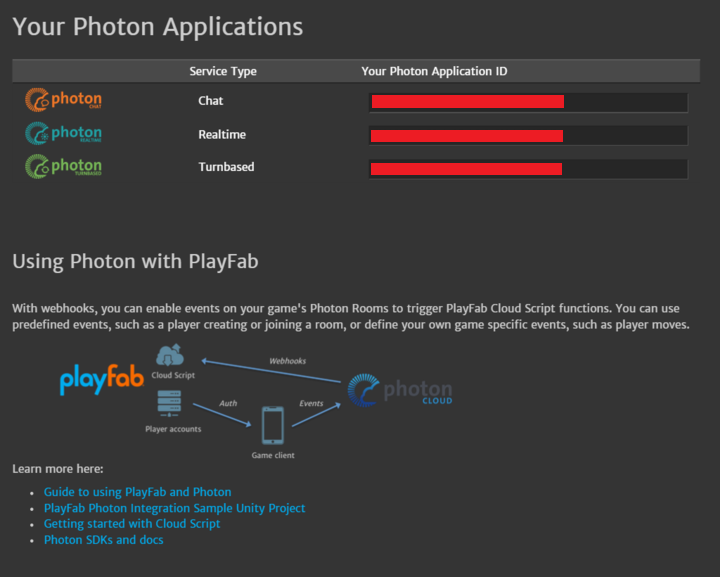The width and height of the screenshot is (720, 577).
Task: Click the Photon Cloud logo in diagram
Action: [400, 391]
